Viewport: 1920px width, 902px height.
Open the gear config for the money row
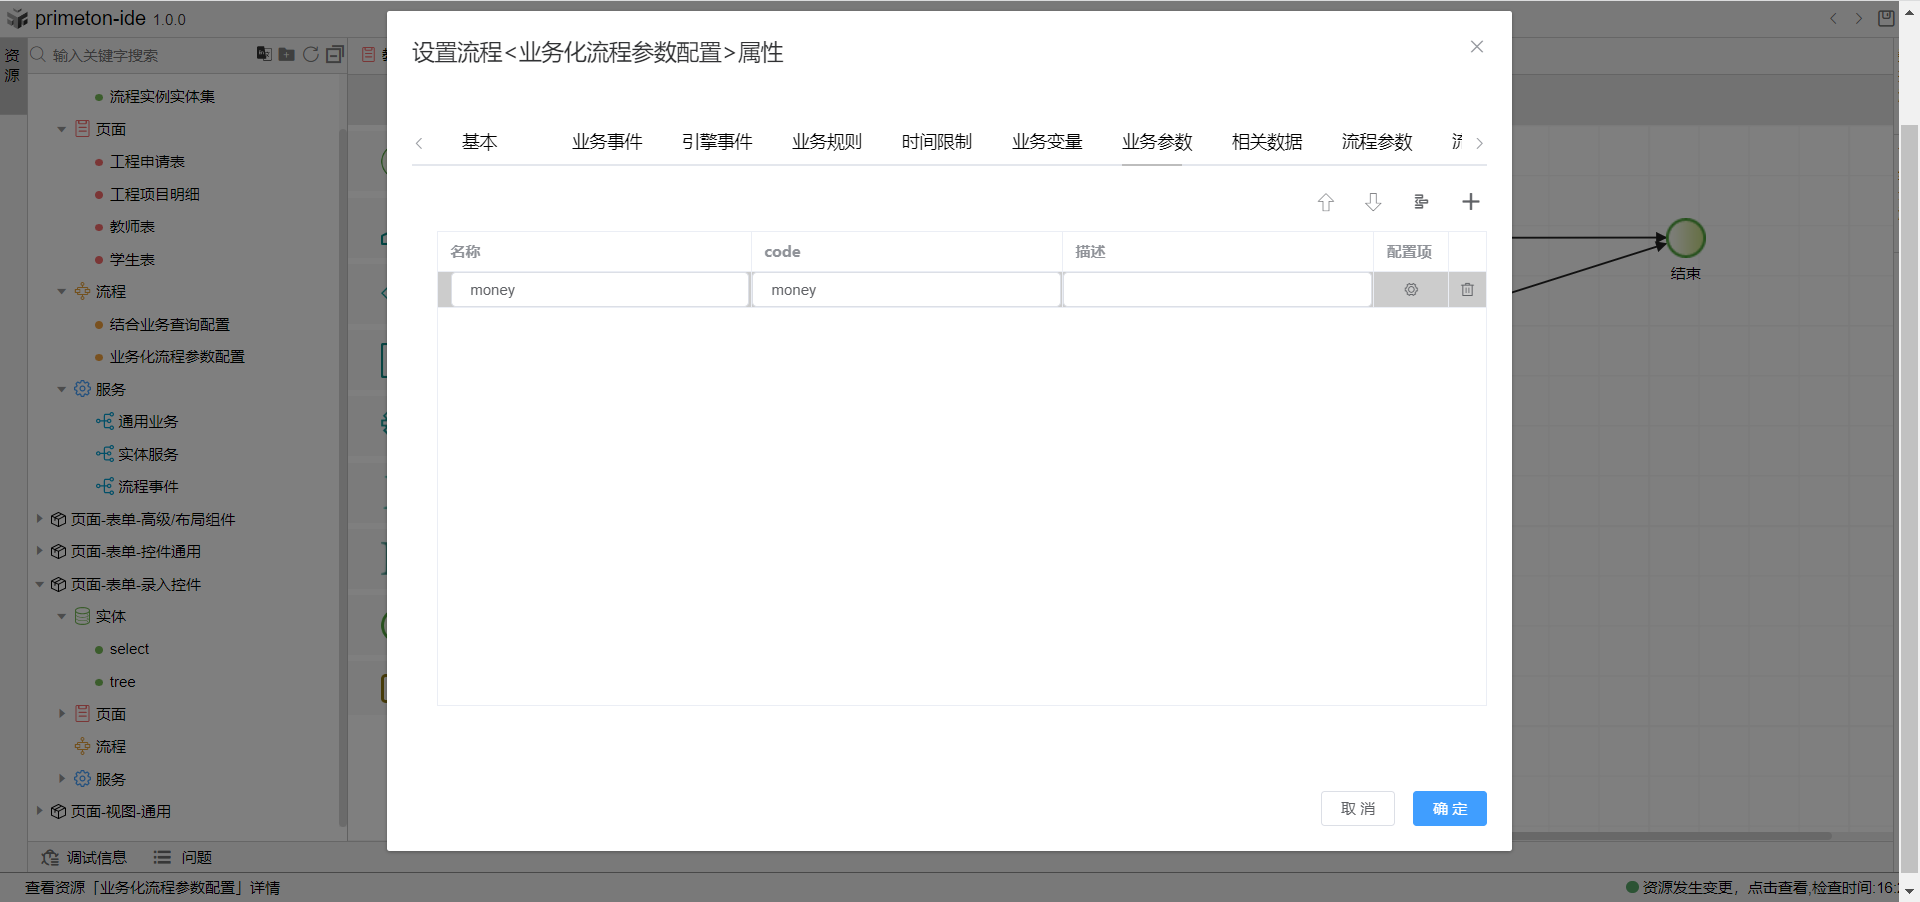point(1411,290)
